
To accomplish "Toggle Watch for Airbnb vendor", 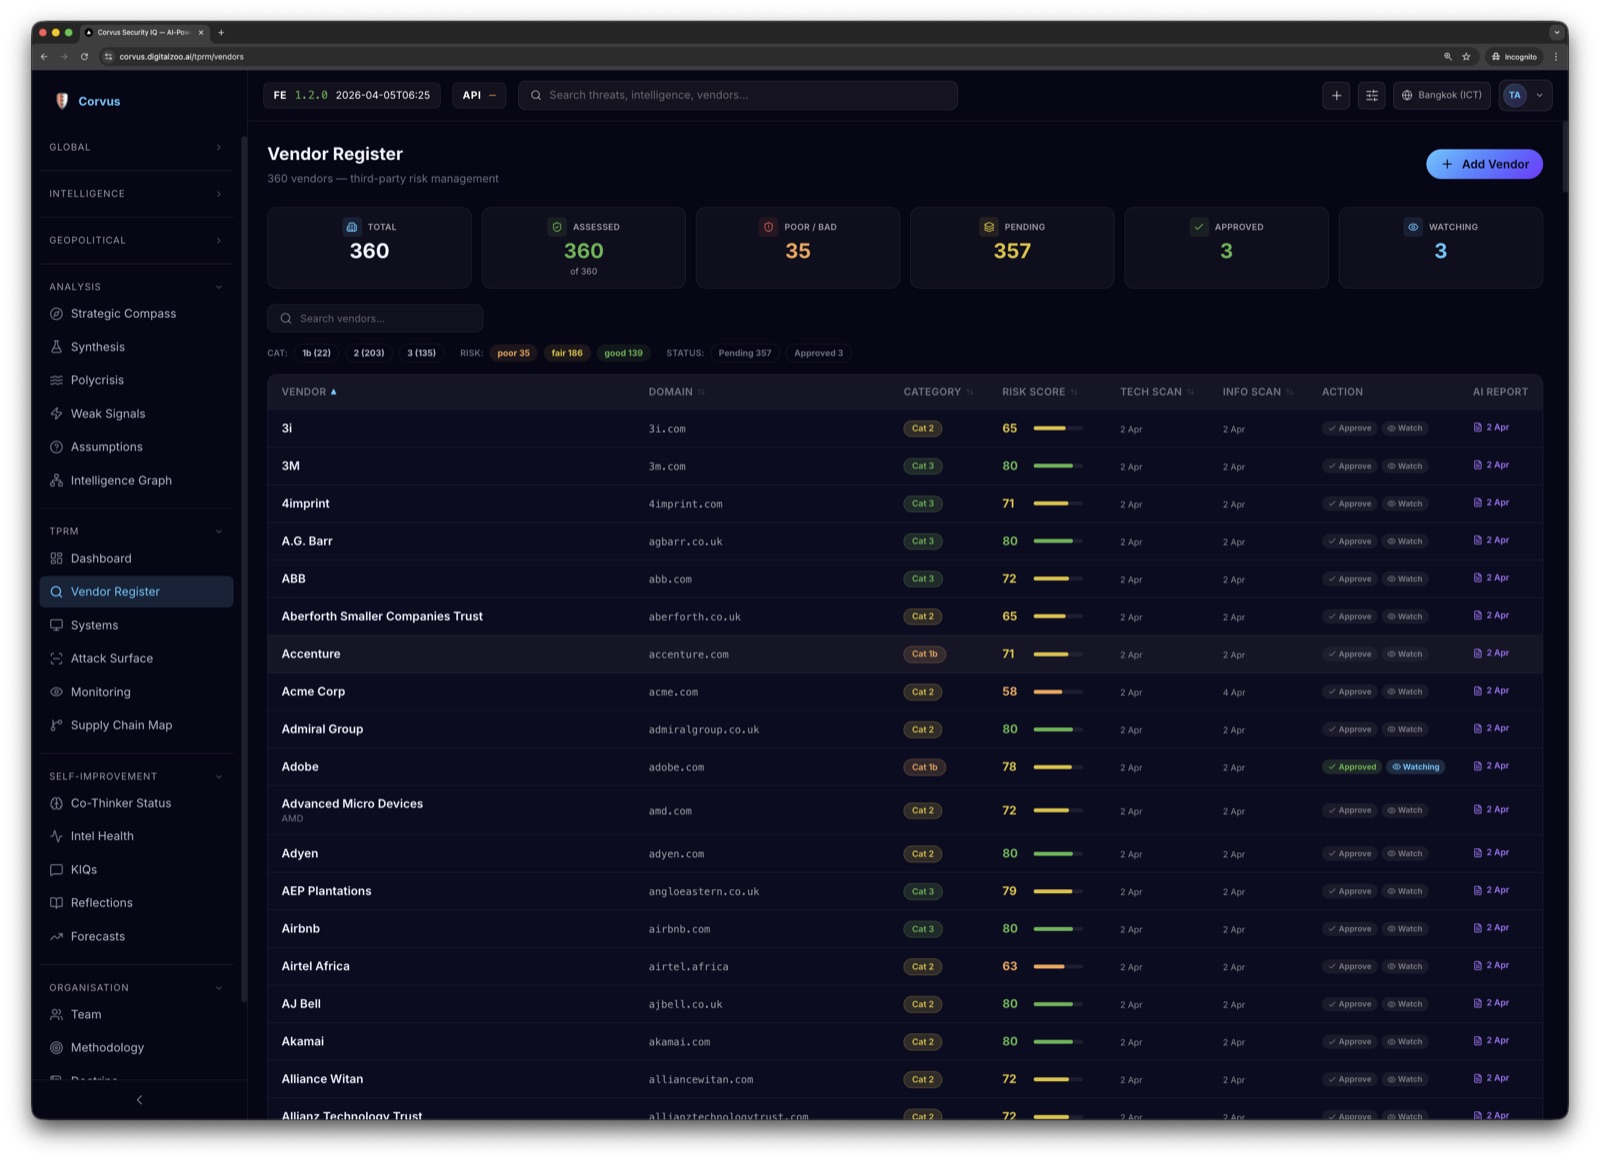I will pos(1405,929).
